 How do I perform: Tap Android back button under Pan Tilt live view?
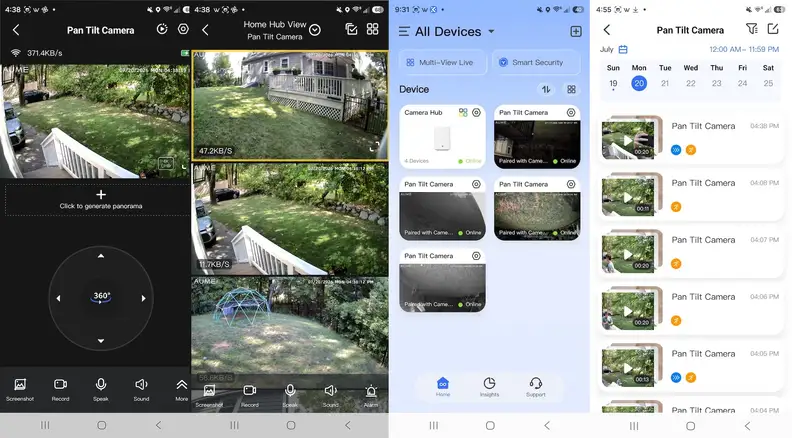click(158, 425)
